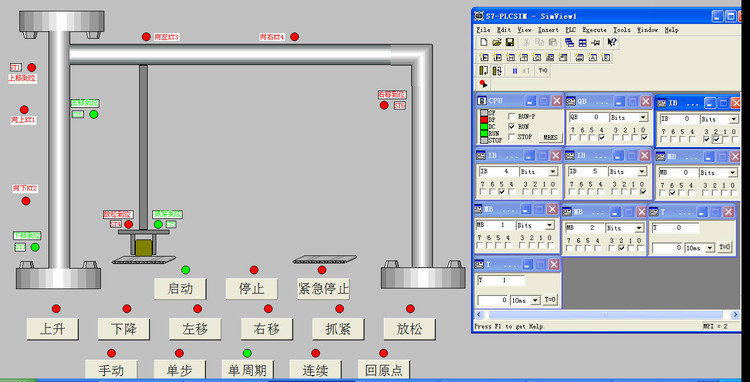The width and height of the screenshot is (750, 382).
Task: Insert an Input Variable subwindow icon
Action: [484, 57]
